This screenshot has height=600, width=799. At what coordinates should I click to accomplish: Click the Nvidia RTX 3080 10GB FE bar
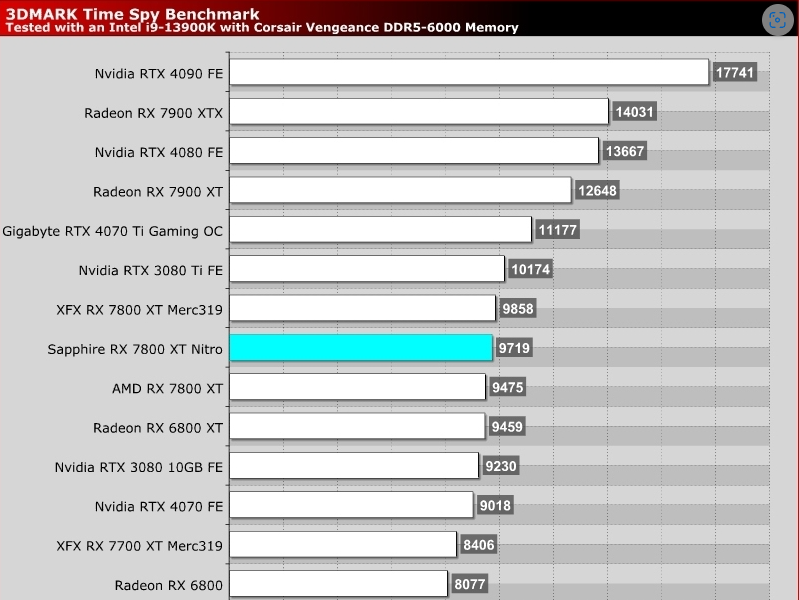(354, 465)
